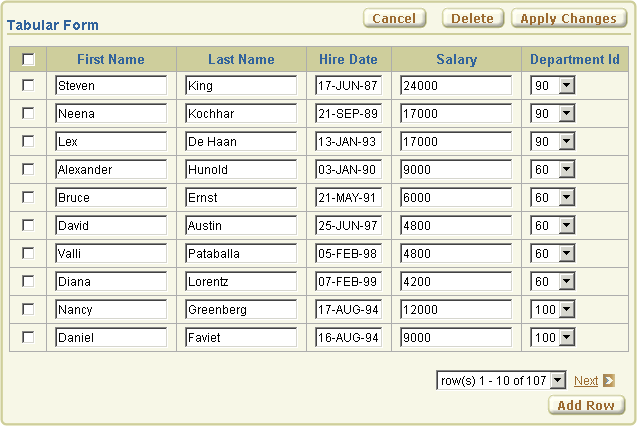Toggle the select-all checkbox in header row
This screenshot has width=637, height=426.
click(28, 59)
